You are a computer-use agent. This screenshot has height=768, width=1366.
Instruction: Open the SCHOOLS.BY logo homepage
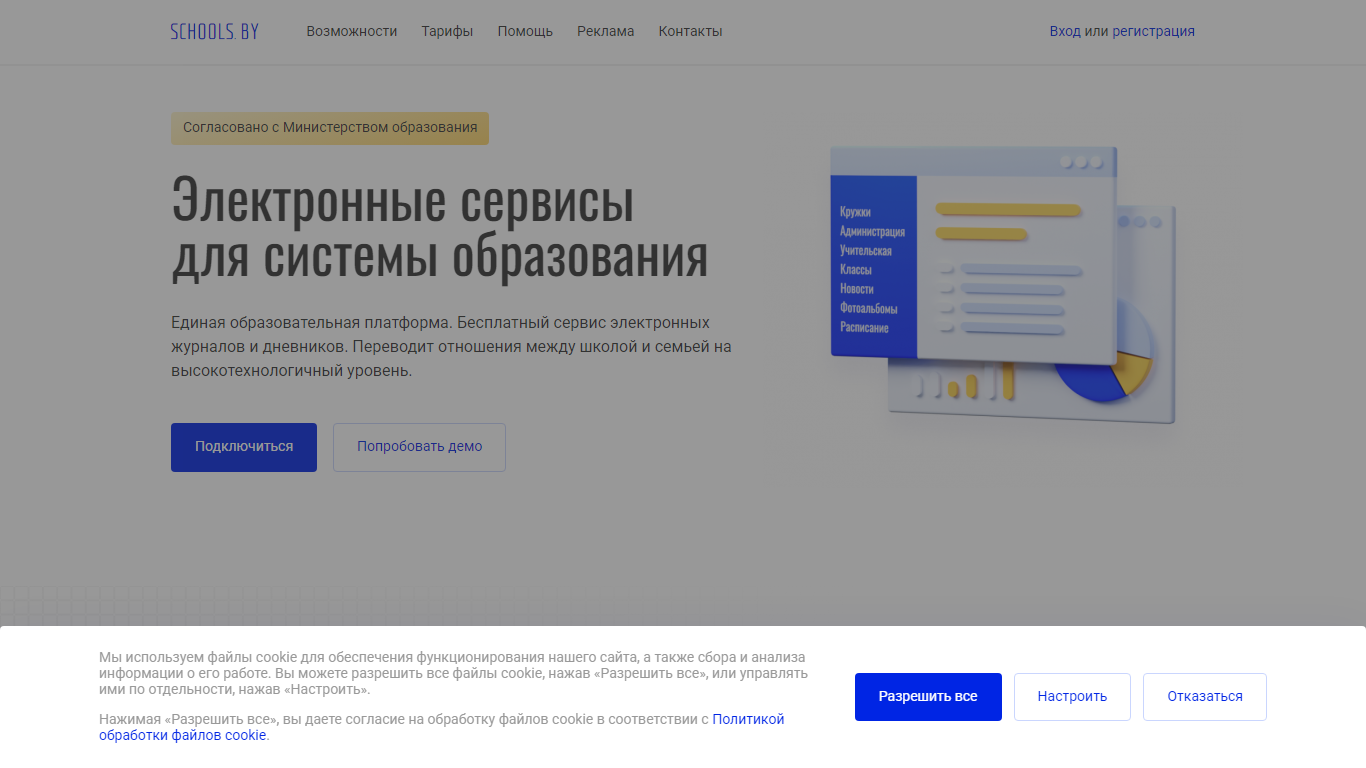(214, 31)
